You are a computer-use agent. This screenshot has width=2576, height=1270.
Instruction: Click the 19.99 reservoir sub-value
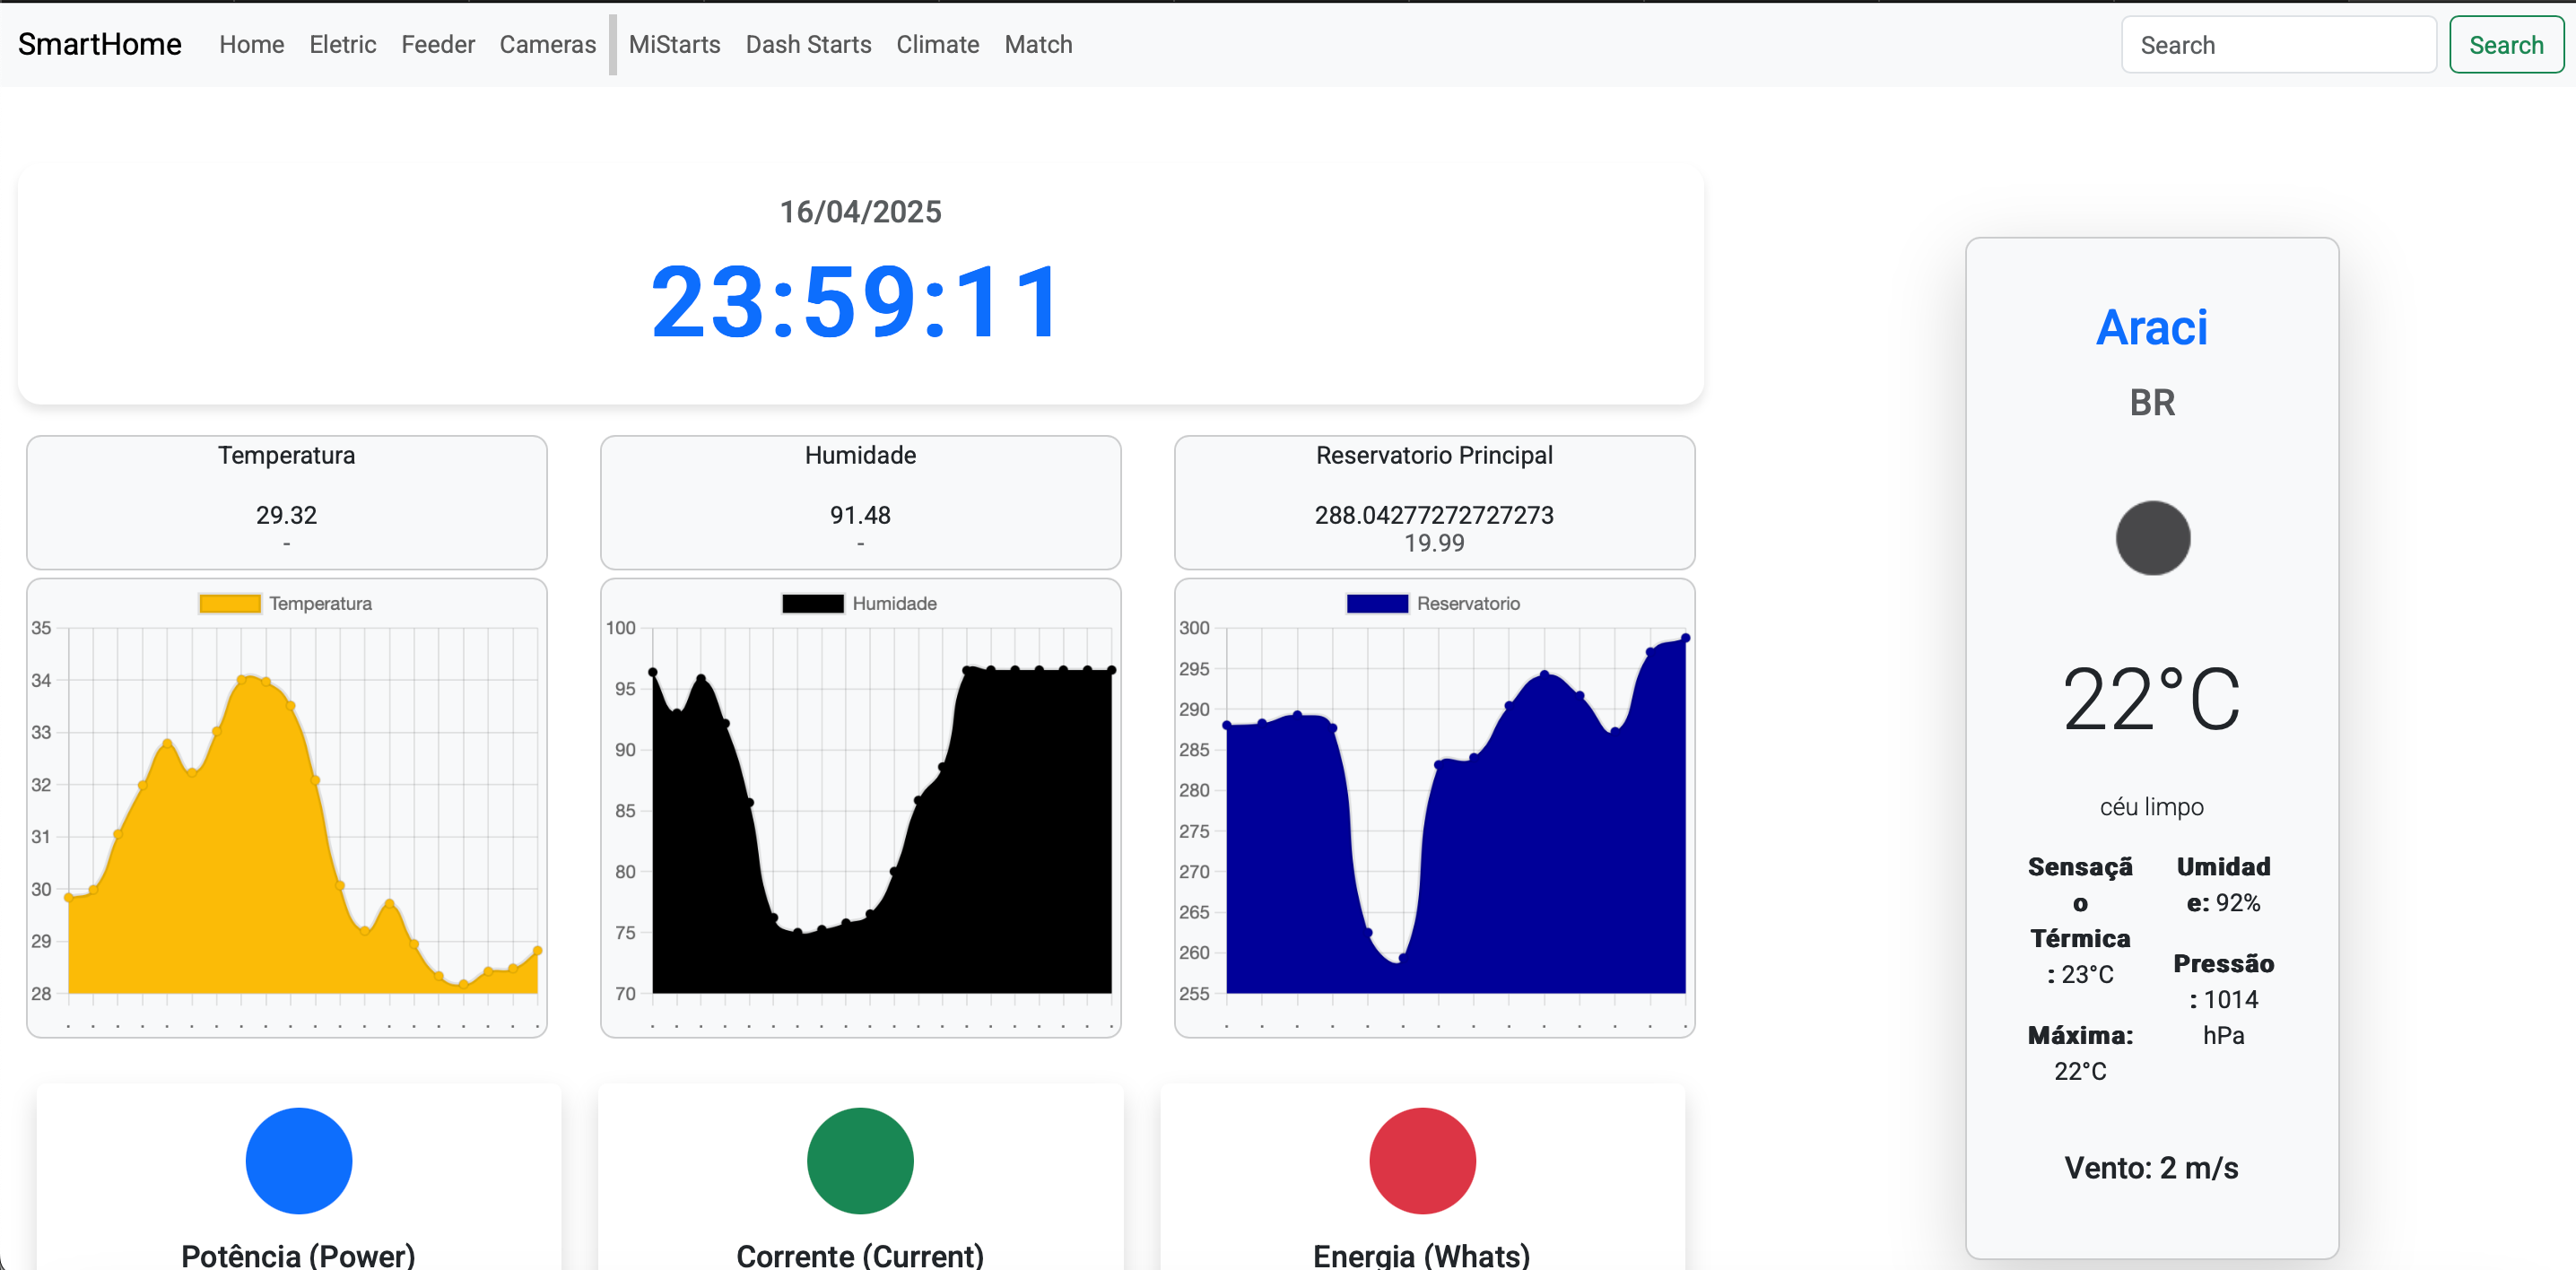(1434, 543)
